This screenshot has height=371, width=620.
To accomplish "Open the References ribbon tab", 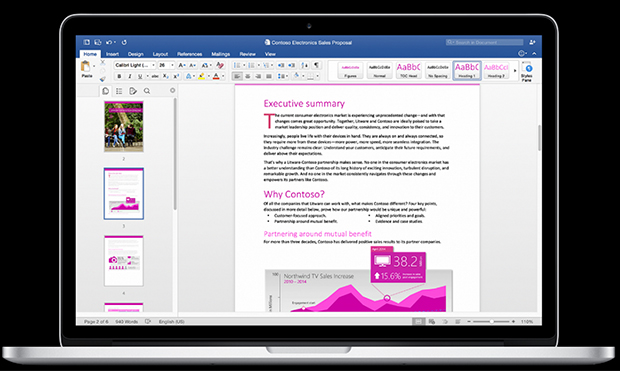I will click(x=189, y=54).
